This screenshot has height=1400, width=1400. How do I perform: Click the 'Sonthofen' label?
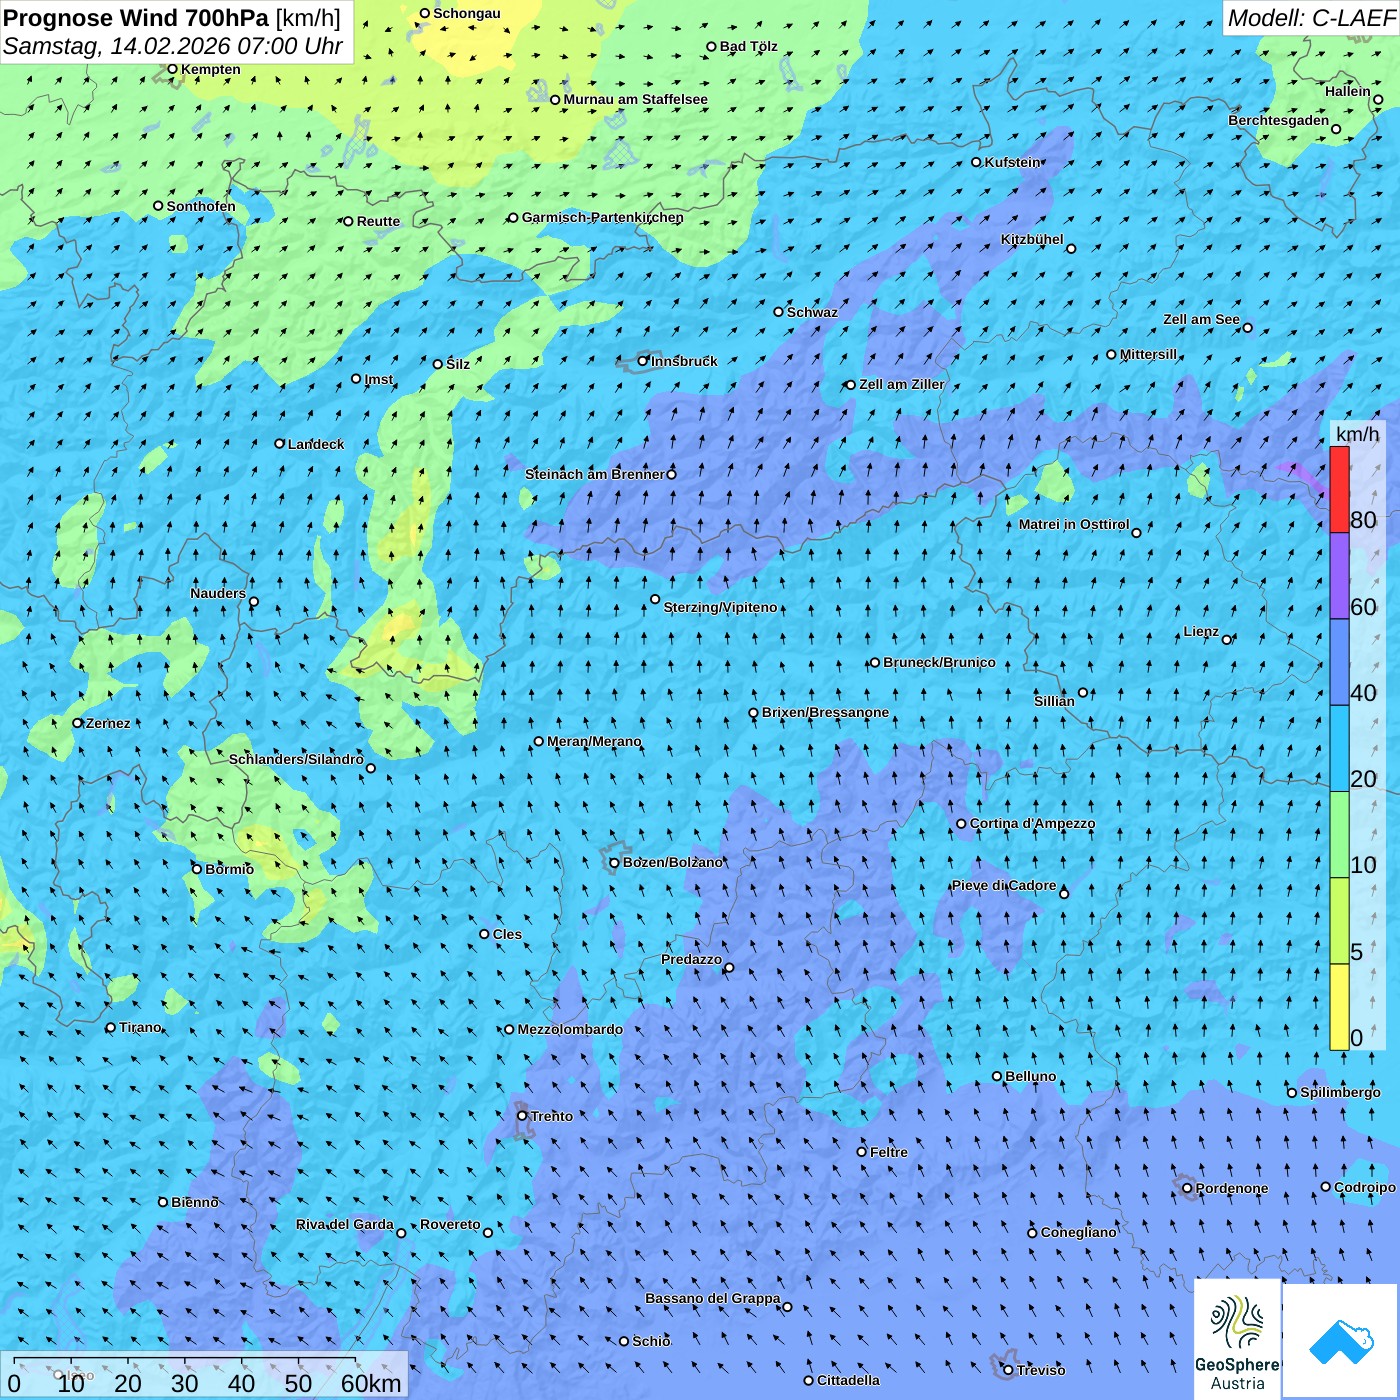[x=201, y=206]
